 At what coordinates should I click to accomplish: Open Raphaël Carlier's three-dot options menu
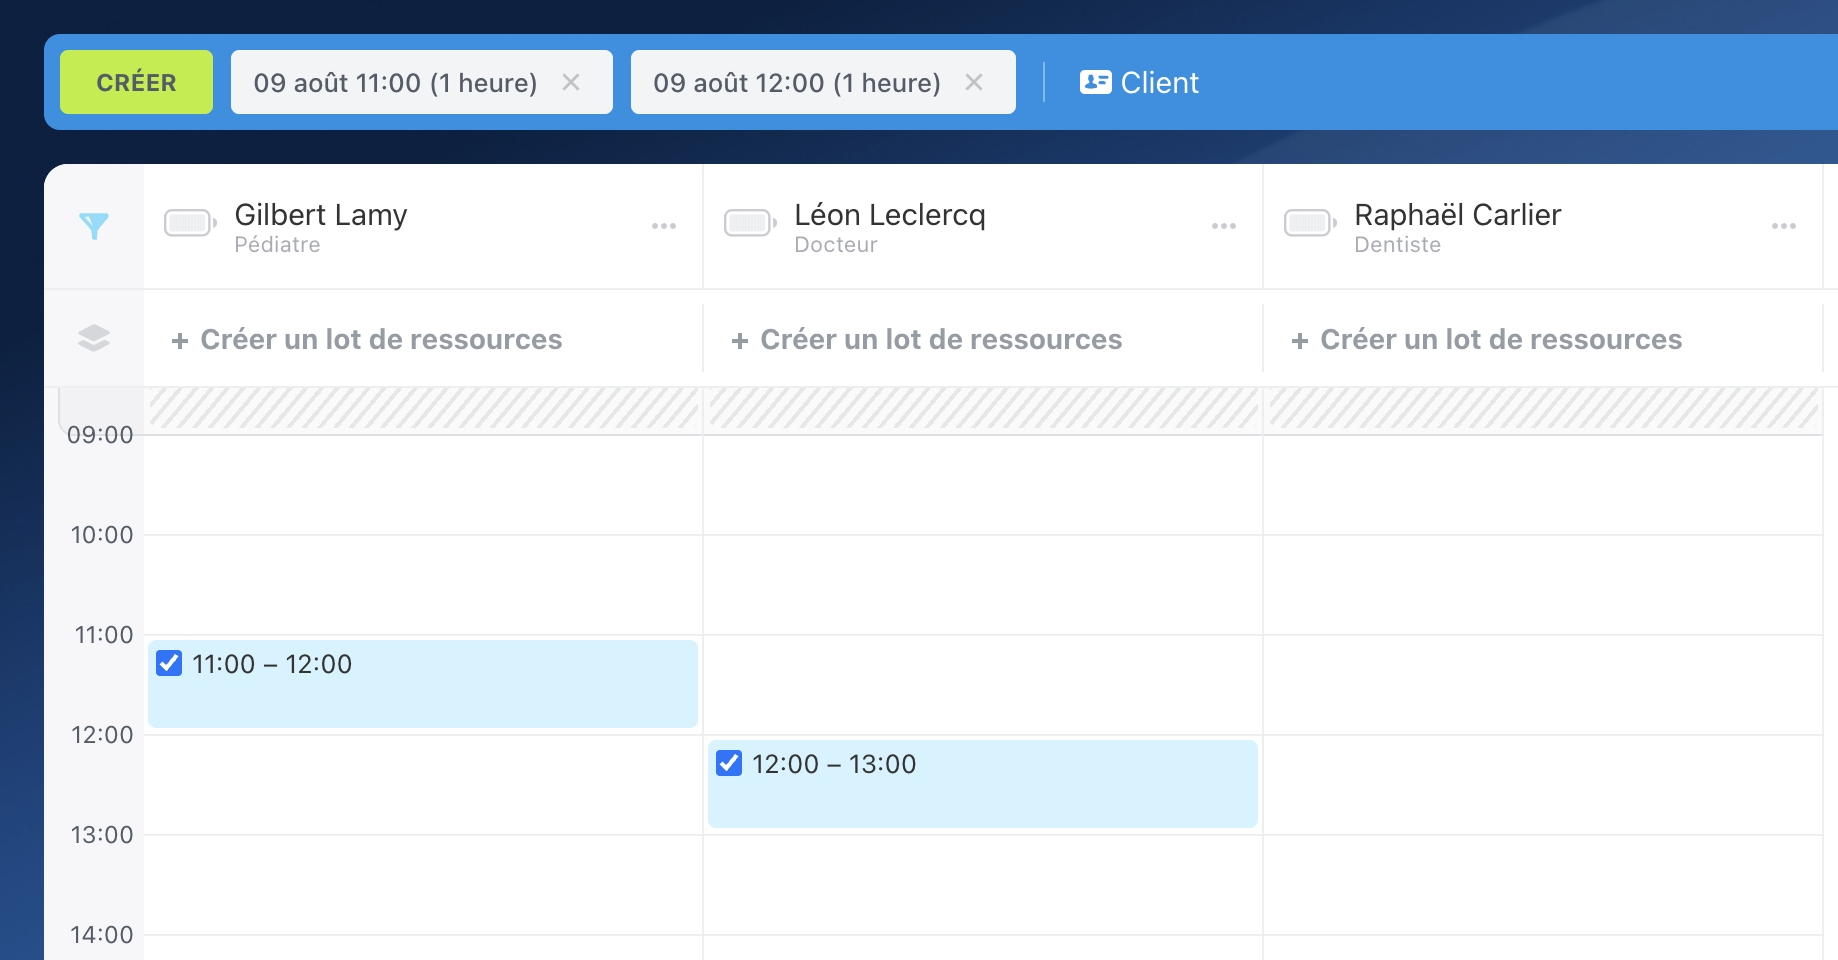click(1784, 226)
